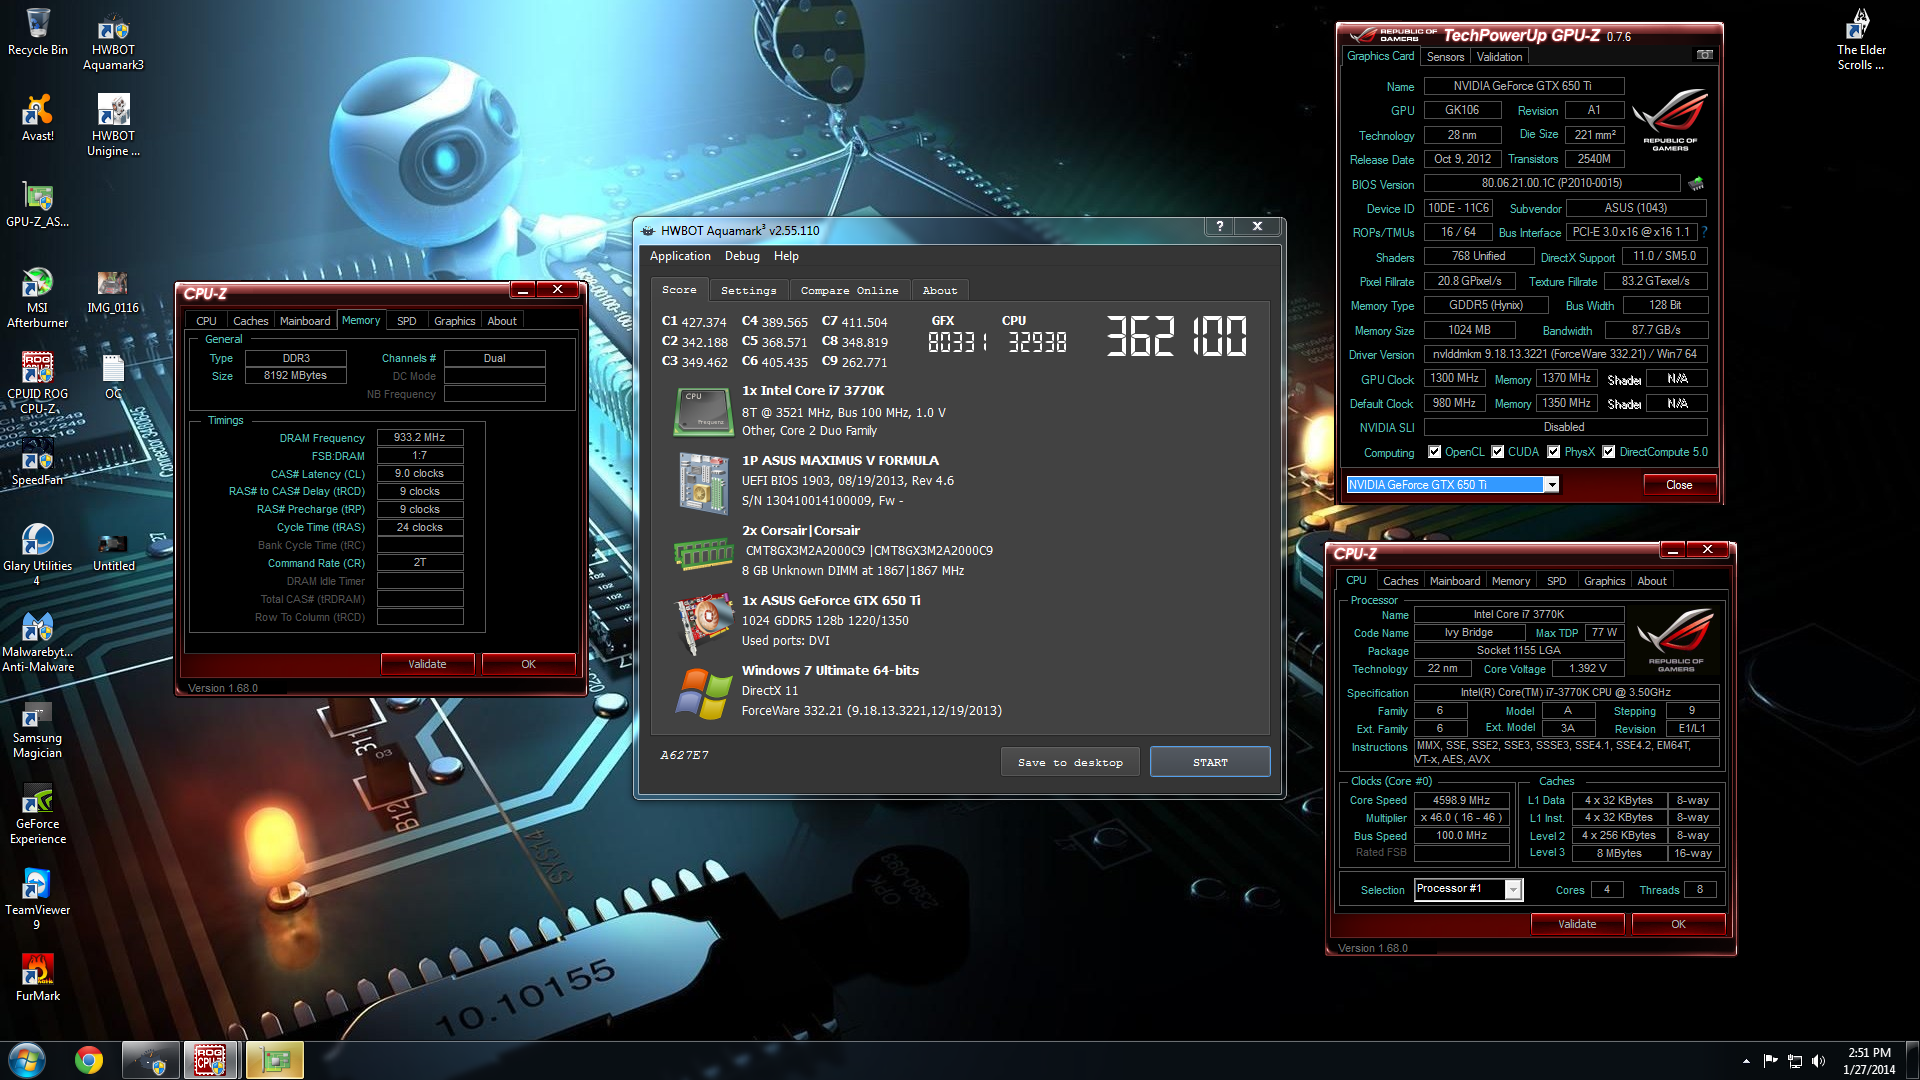Click the total score 362 100 display
The image size is (1920, 1080).
1176,336
